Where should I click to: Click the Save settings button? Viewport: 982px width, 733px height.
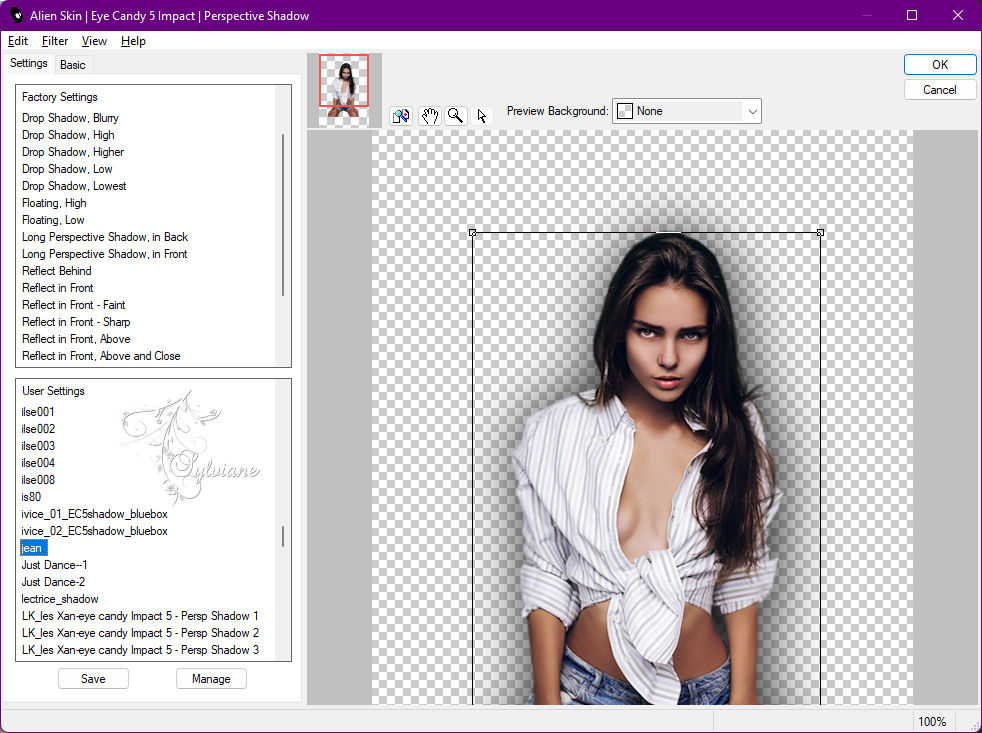click(93, 678)
